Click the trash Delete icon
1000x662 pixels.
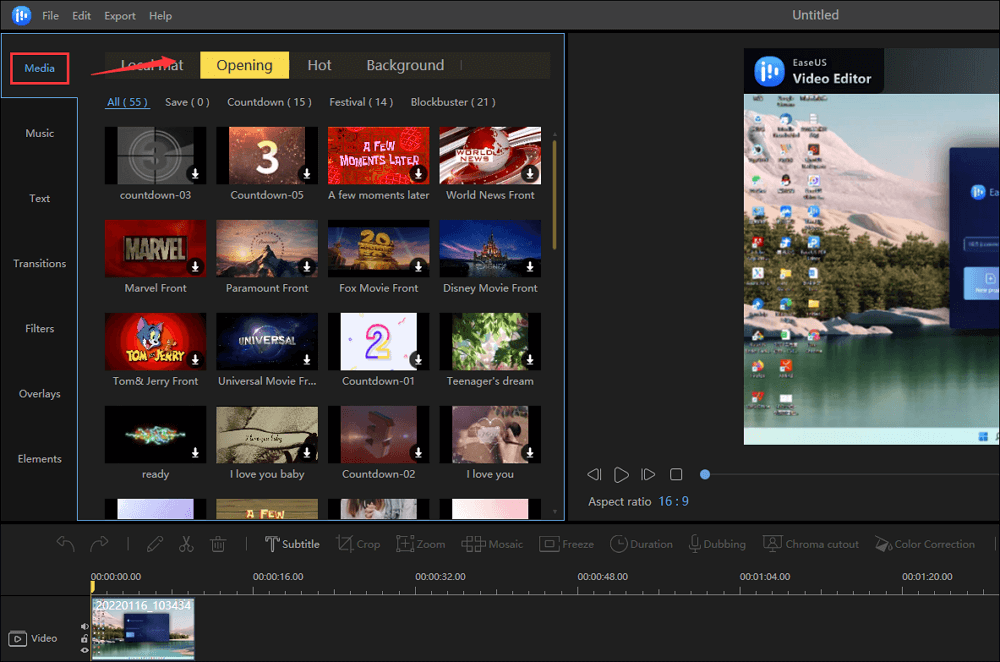218,544
